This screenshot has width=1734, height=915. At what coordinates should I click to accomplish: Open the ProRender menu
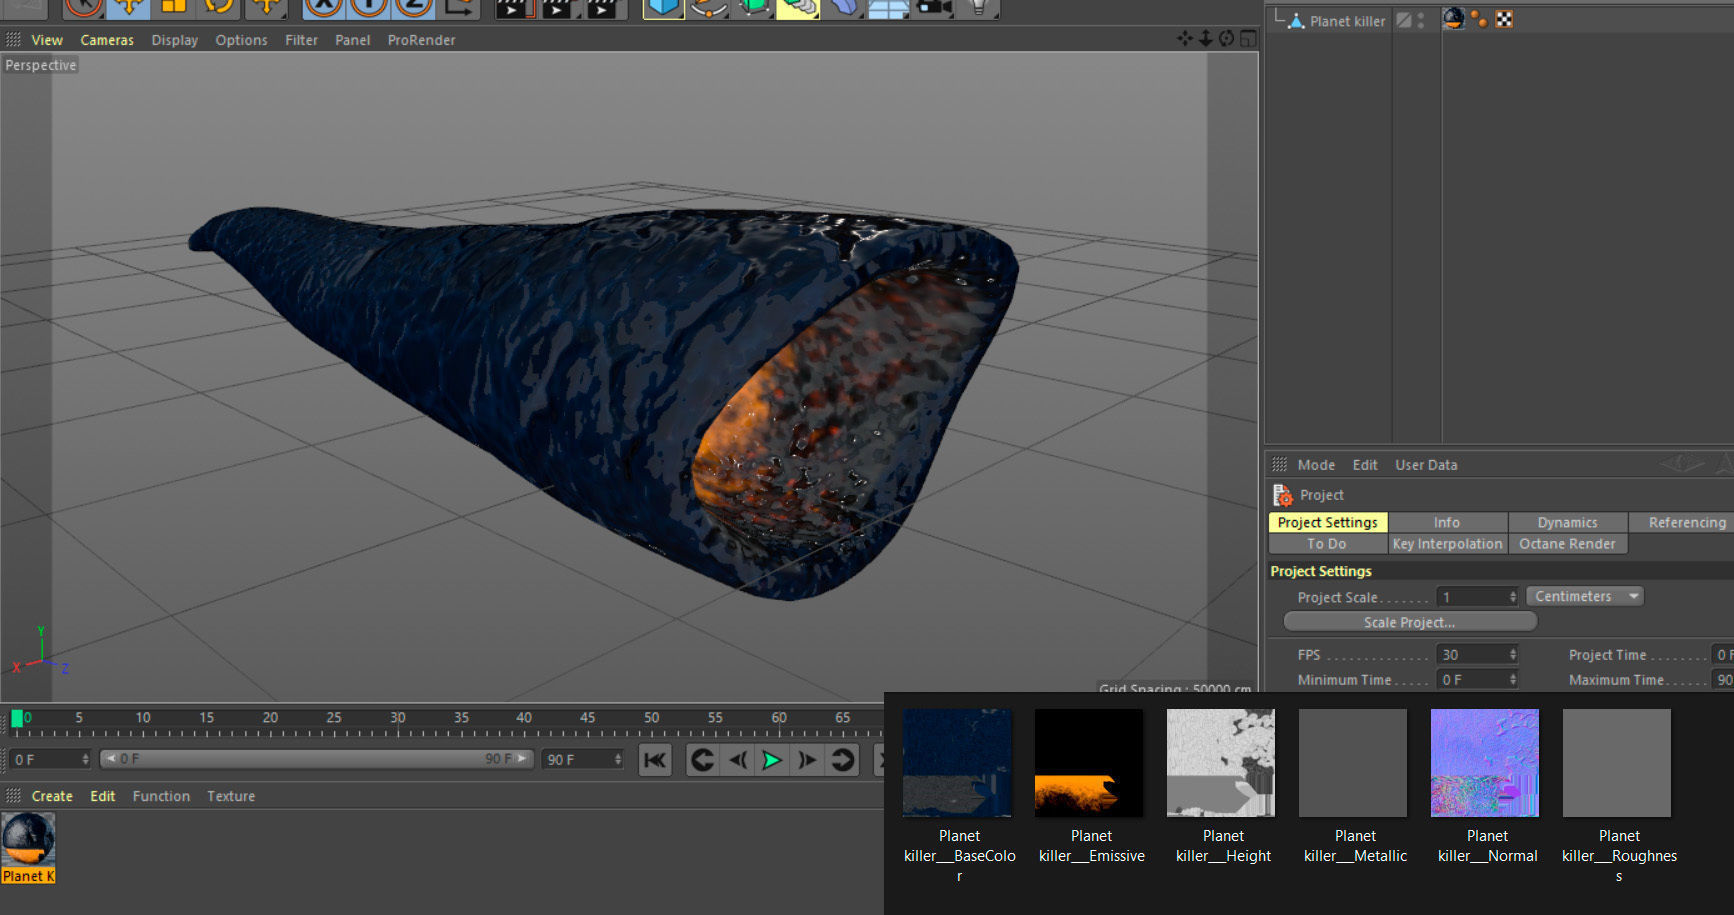tap(421, 40)
